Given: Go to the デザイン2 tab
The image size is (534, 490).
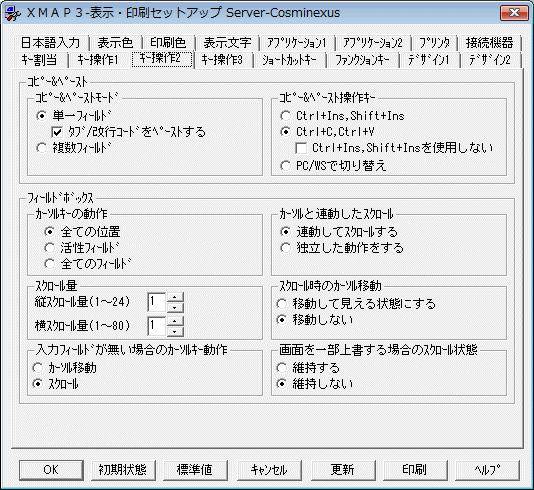Looking at the screenshot, I should coord(490,60).
